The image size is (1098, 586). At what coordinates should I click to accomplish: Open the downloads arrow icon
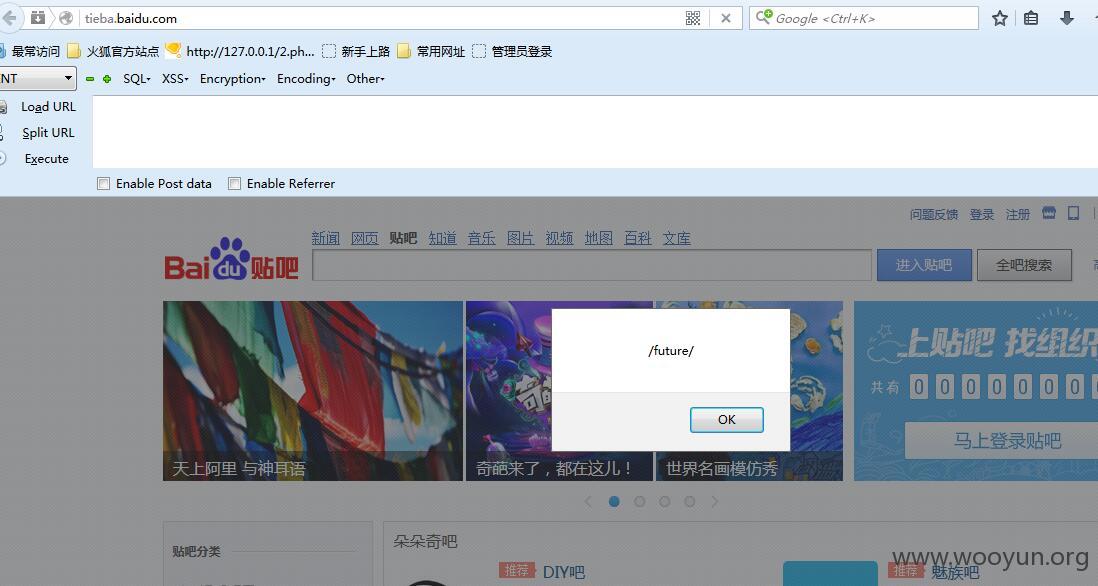[x=1066, y=18]
